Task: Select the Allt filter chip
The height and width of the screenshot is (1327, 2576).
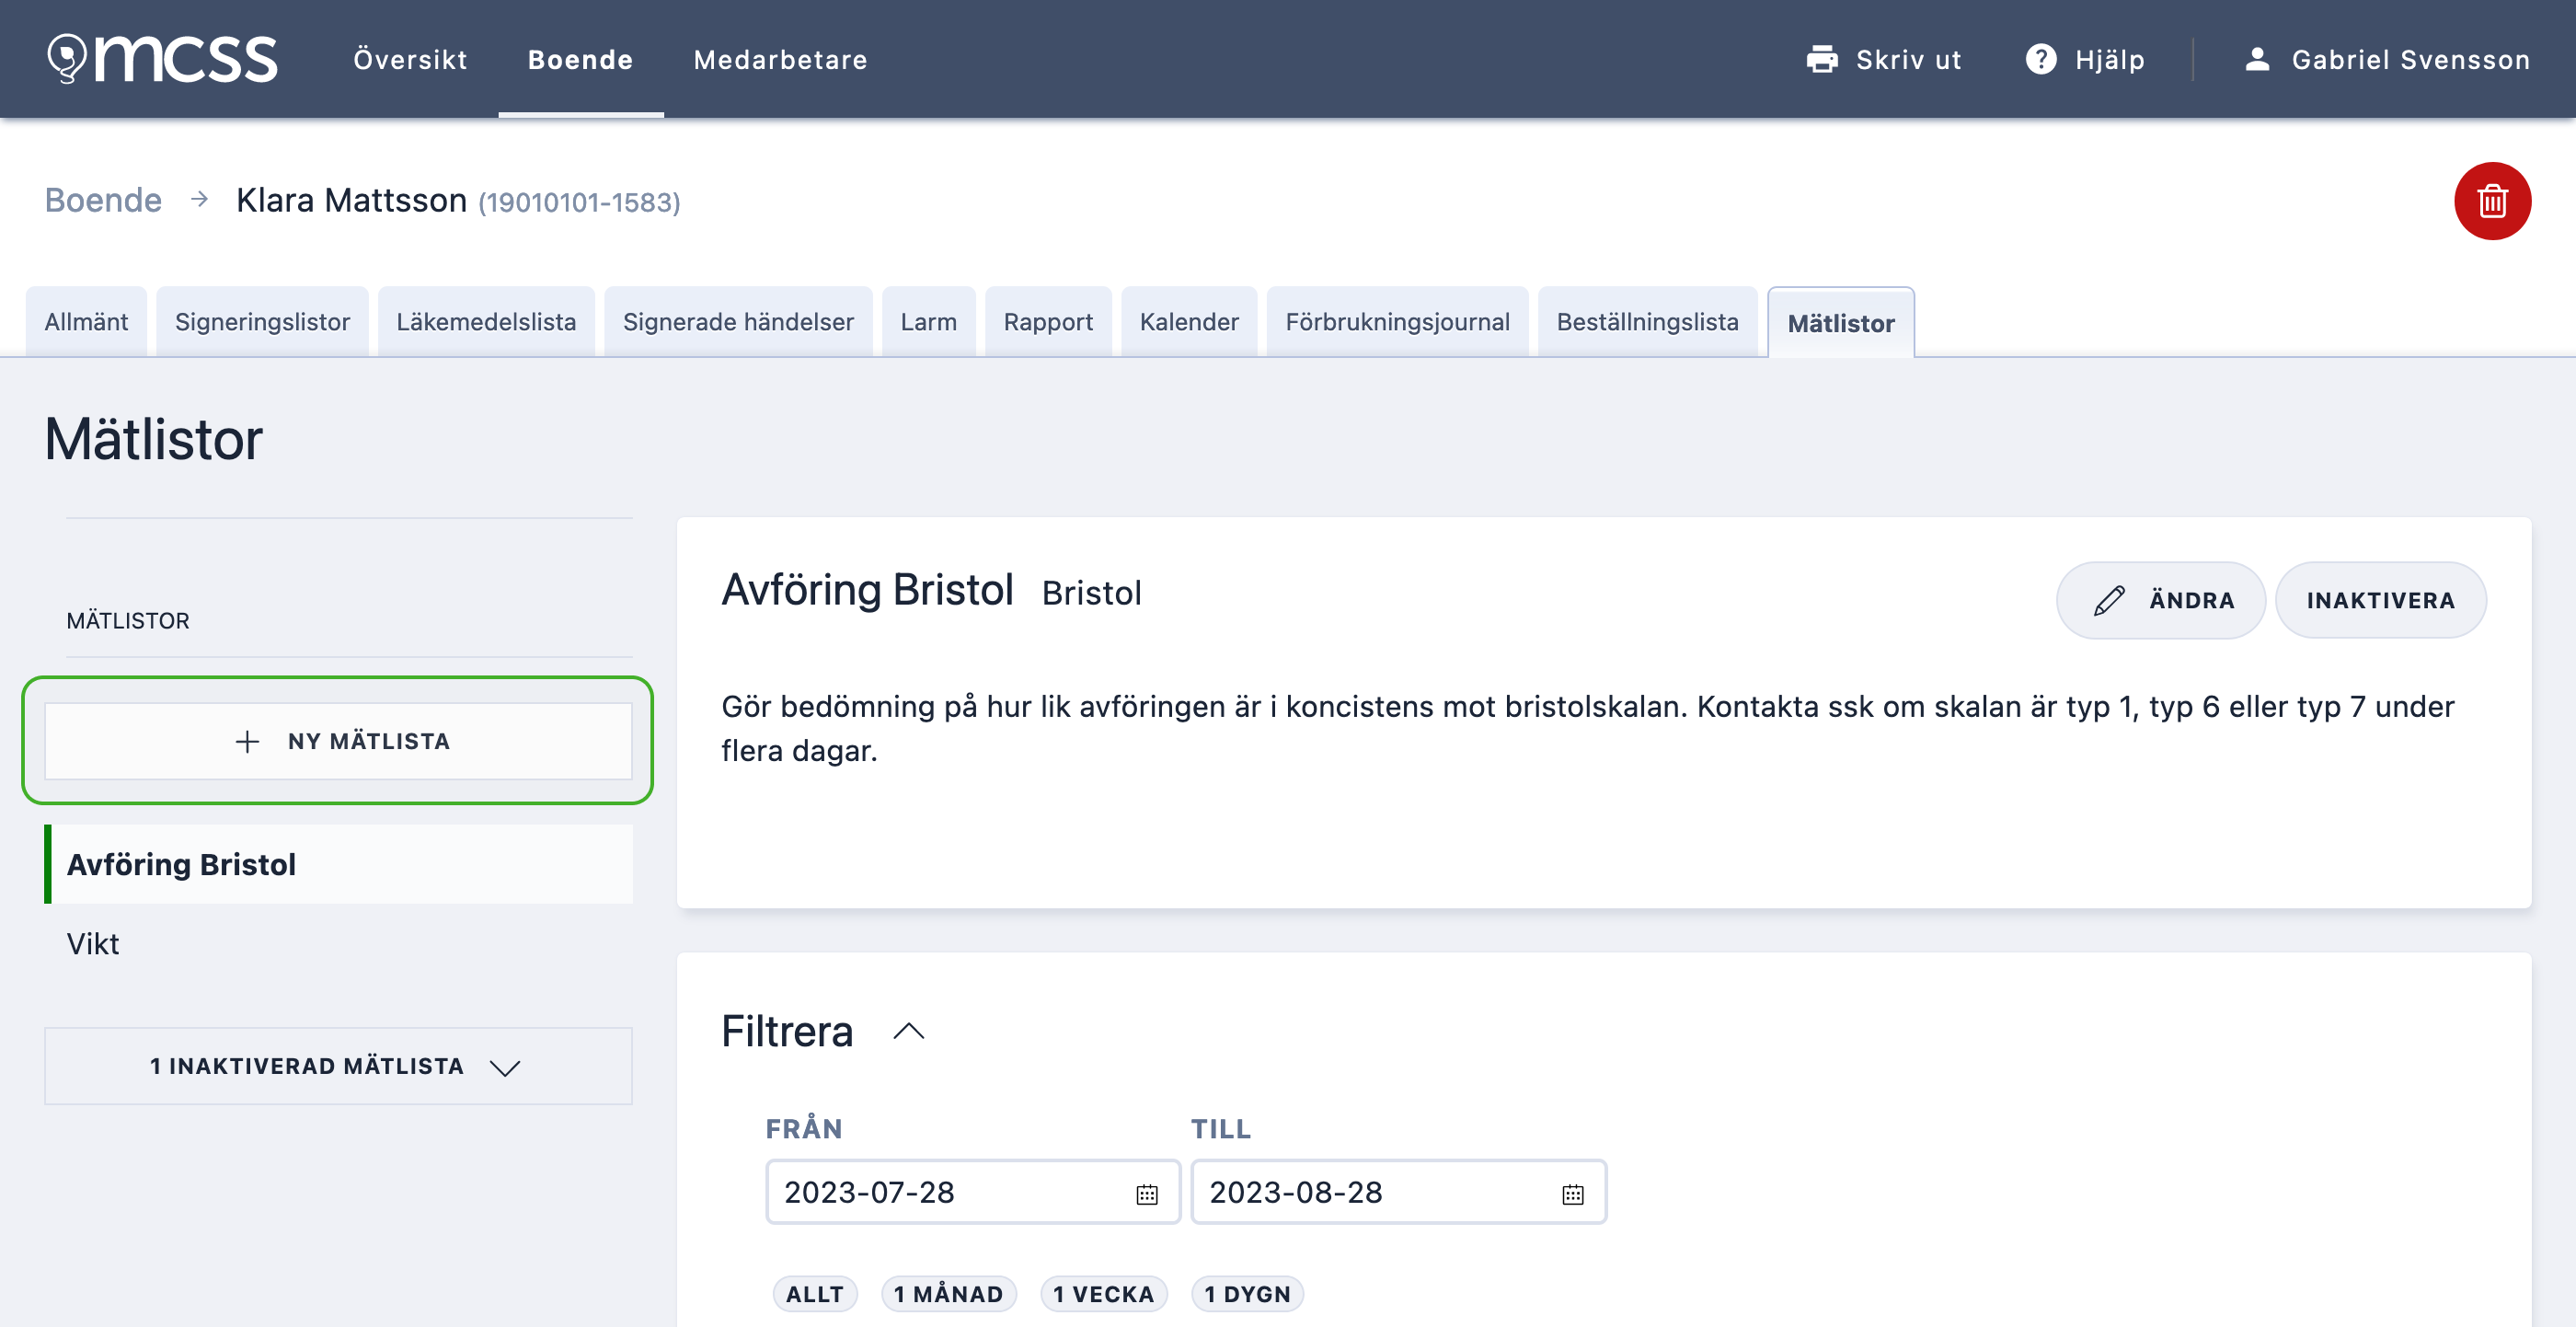Action: pyautogui.click(x=814, y=1293)
